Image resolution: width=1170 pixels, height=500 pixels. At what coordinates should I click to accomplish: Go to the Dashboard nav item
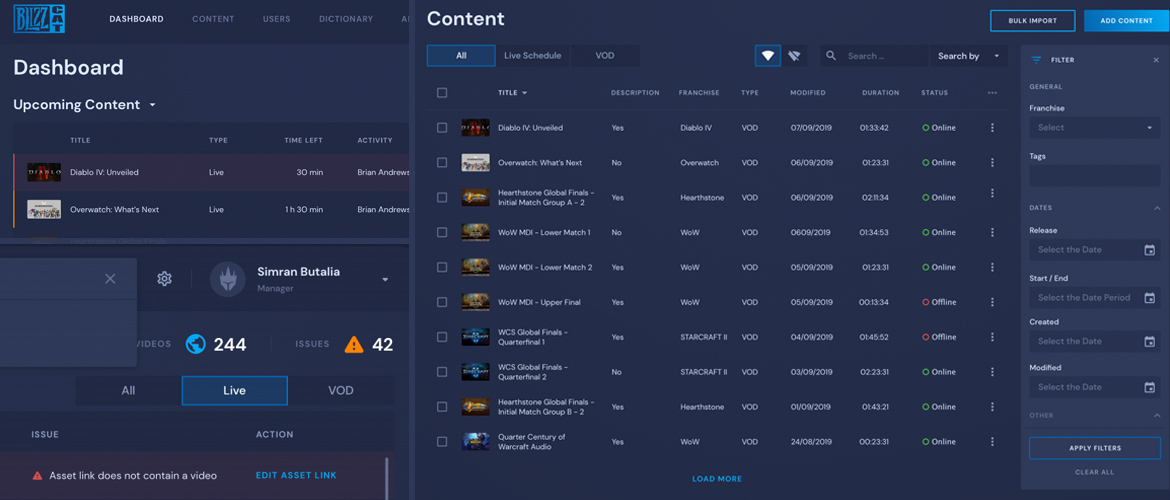[x=137, y=19]
